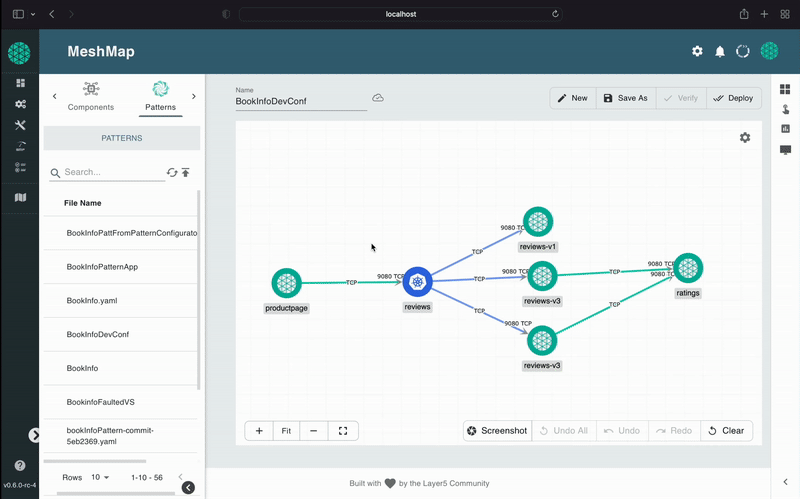
Task: Click the pattern list vertical scrollbar
Action: [200, 290]
